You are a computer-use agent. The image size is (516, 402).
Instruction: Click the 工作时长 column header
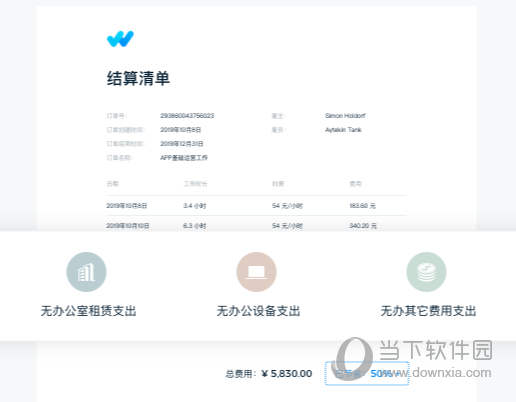[x=195, y=184]
